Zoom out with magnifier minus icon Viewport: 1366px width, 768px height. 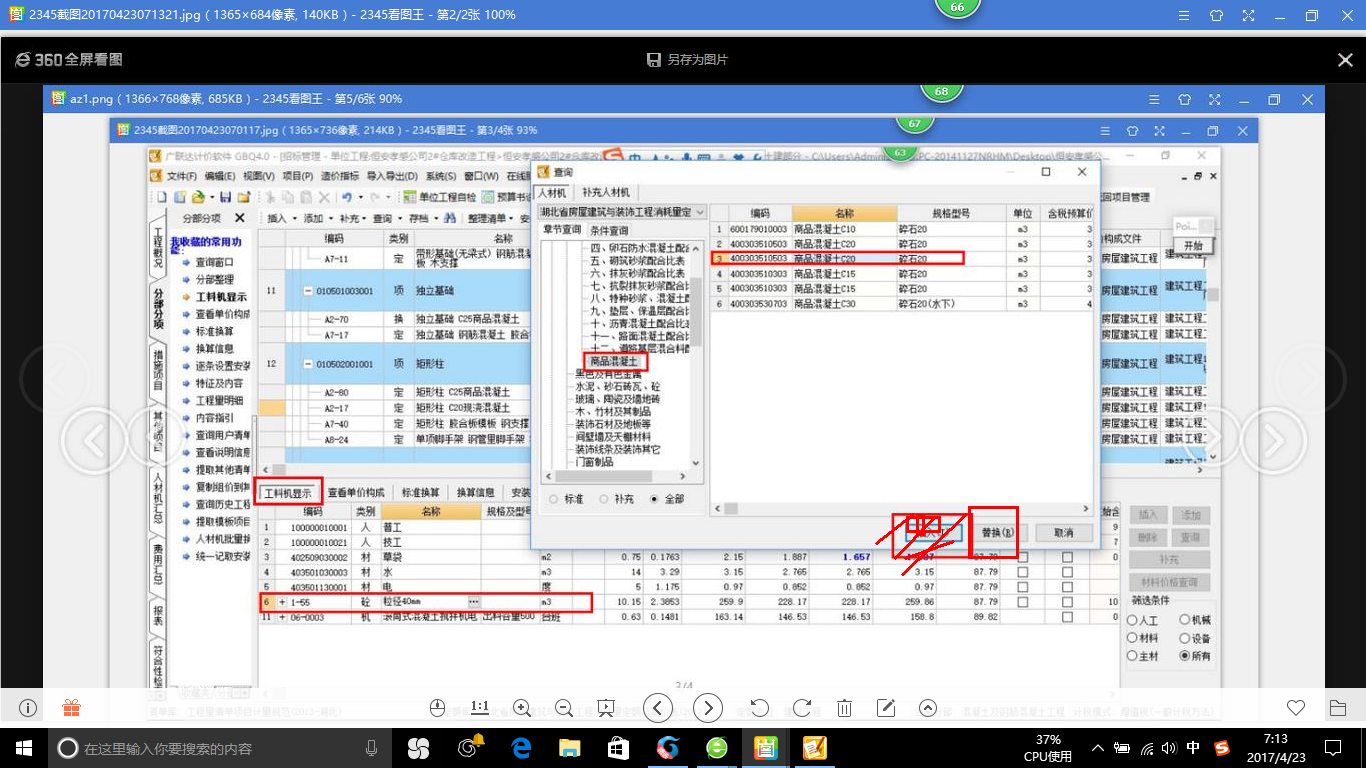563,708
